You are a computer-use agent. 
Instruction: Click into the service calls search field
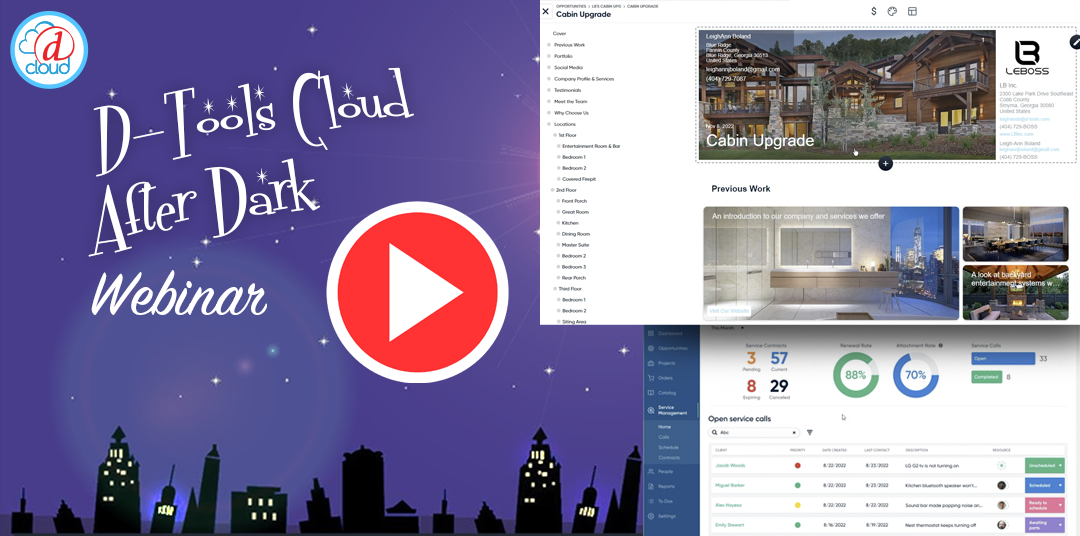pyautogui.click(x=754, y=433)
